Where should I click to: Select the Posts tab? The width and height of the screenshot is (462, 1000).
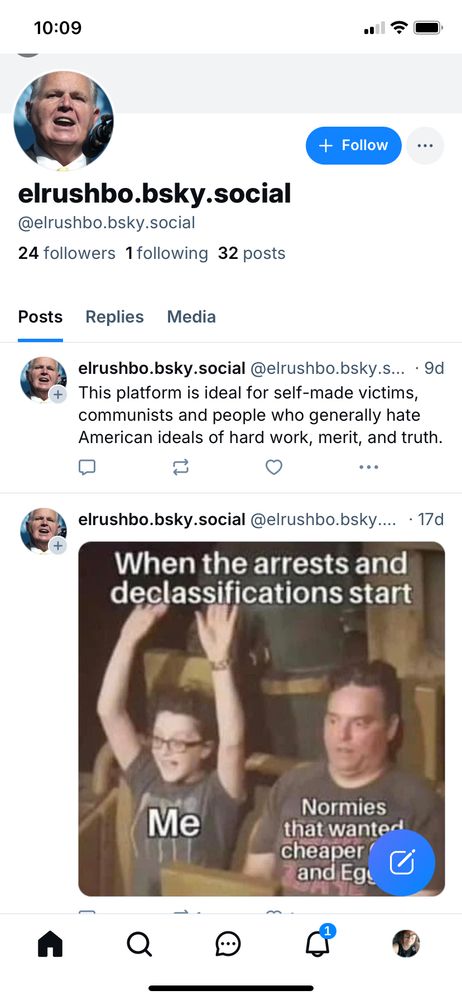40,317
